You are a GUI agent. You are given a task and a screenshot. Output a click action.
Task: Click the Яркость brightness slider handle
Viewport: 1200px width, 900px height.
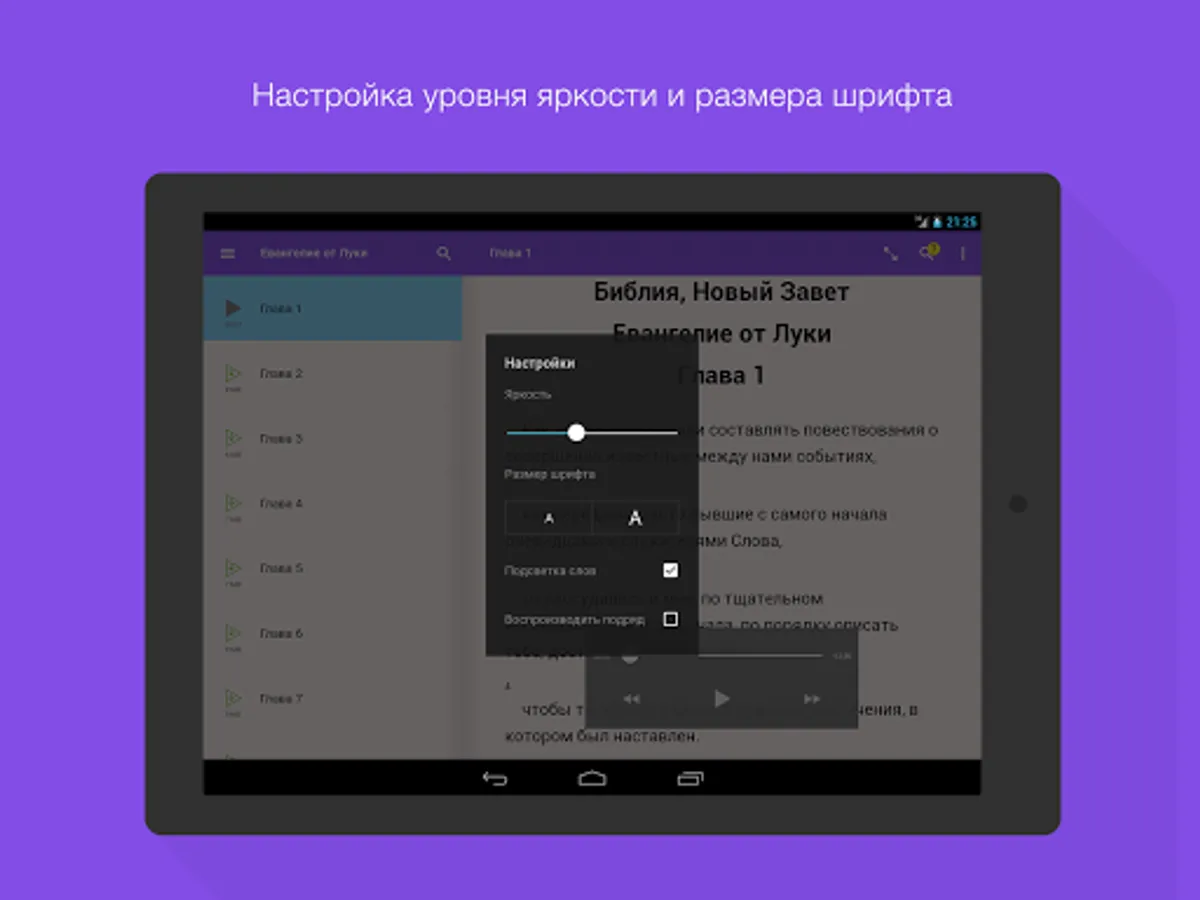(576, 432)
